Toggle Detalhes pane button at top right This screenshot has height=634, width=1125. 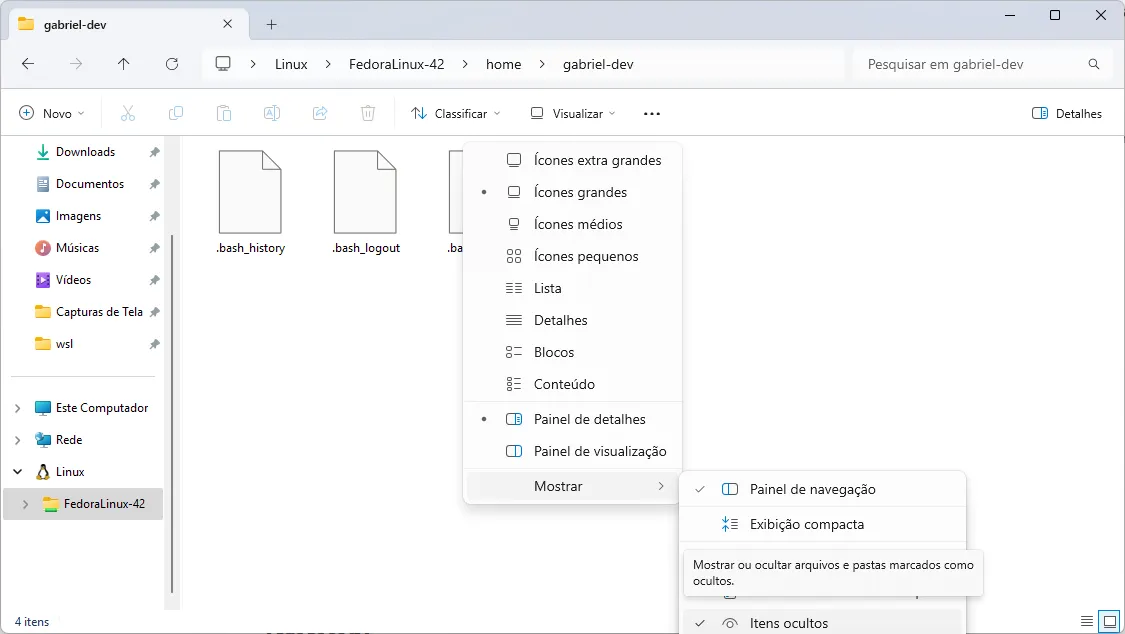pos(1067,113)
